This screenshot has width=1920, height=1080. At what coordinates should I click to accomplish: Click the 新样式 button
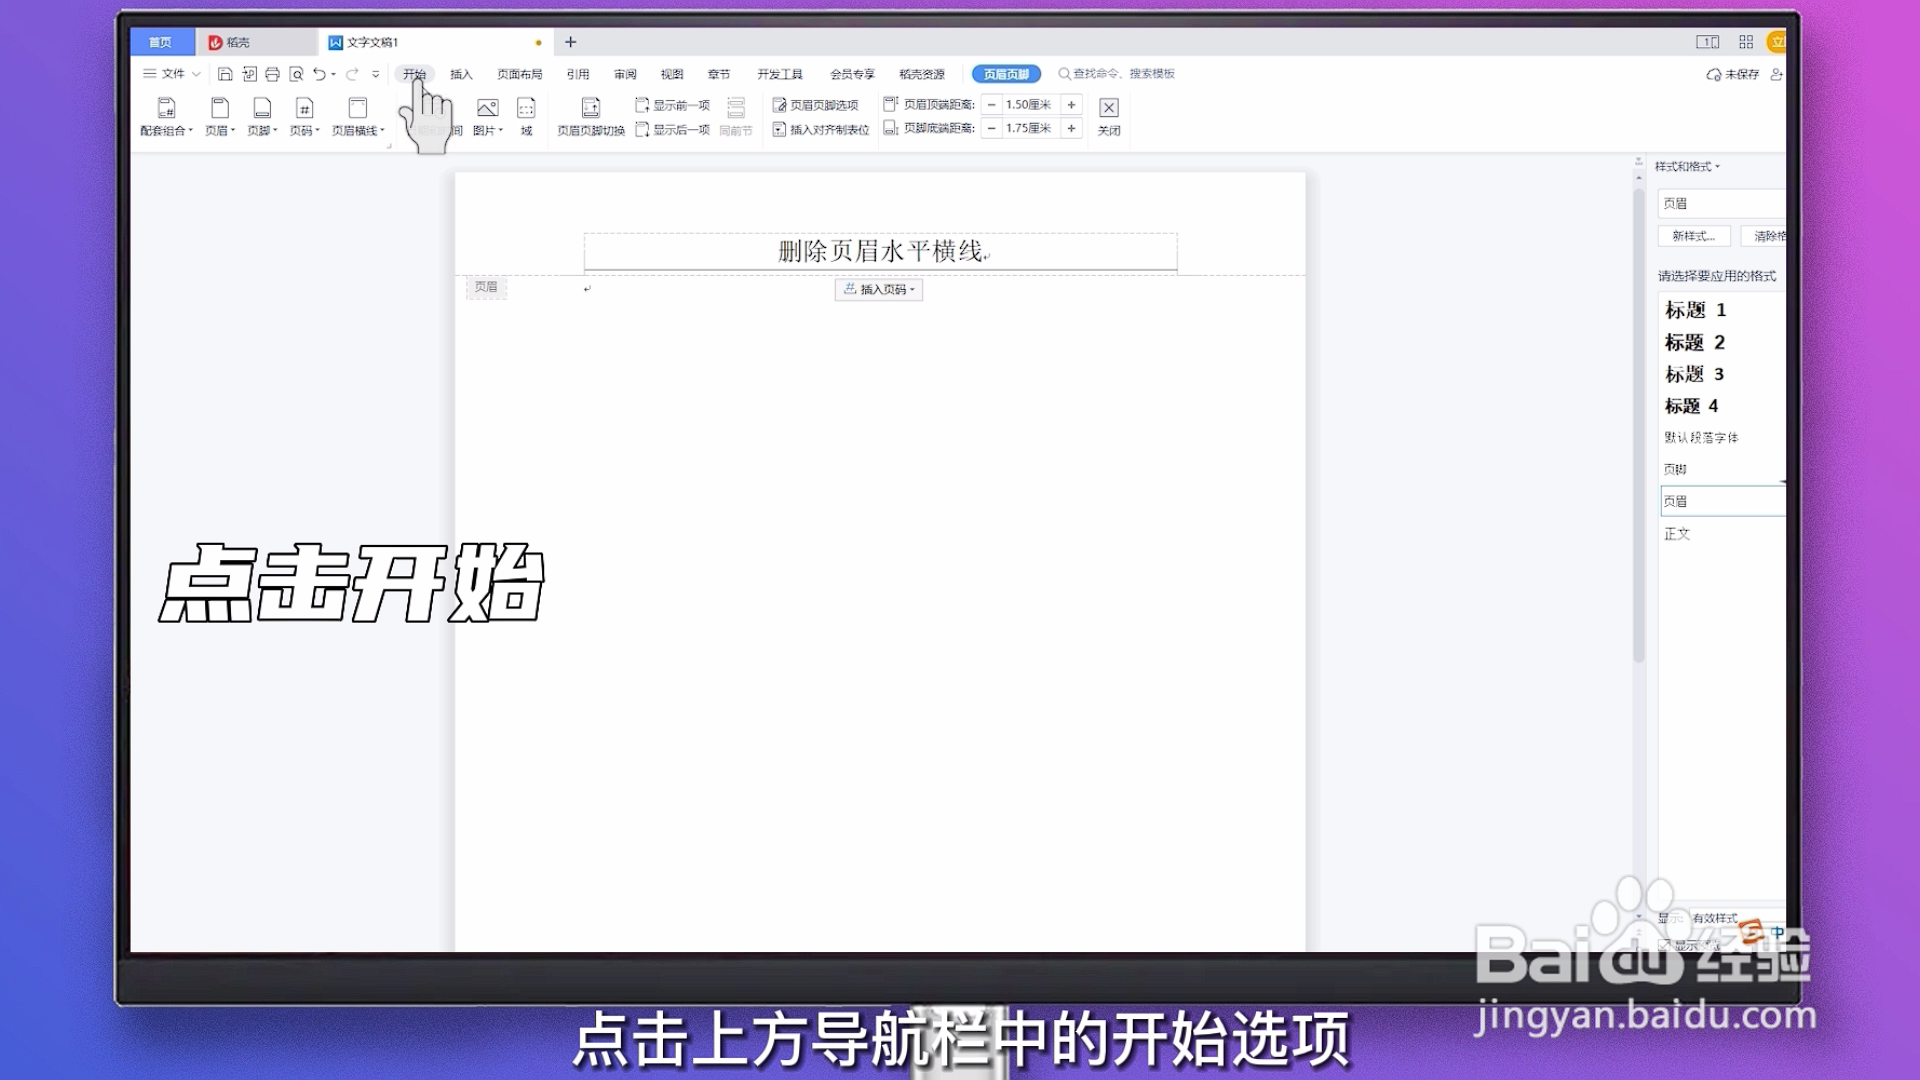tap(1693, 236)
